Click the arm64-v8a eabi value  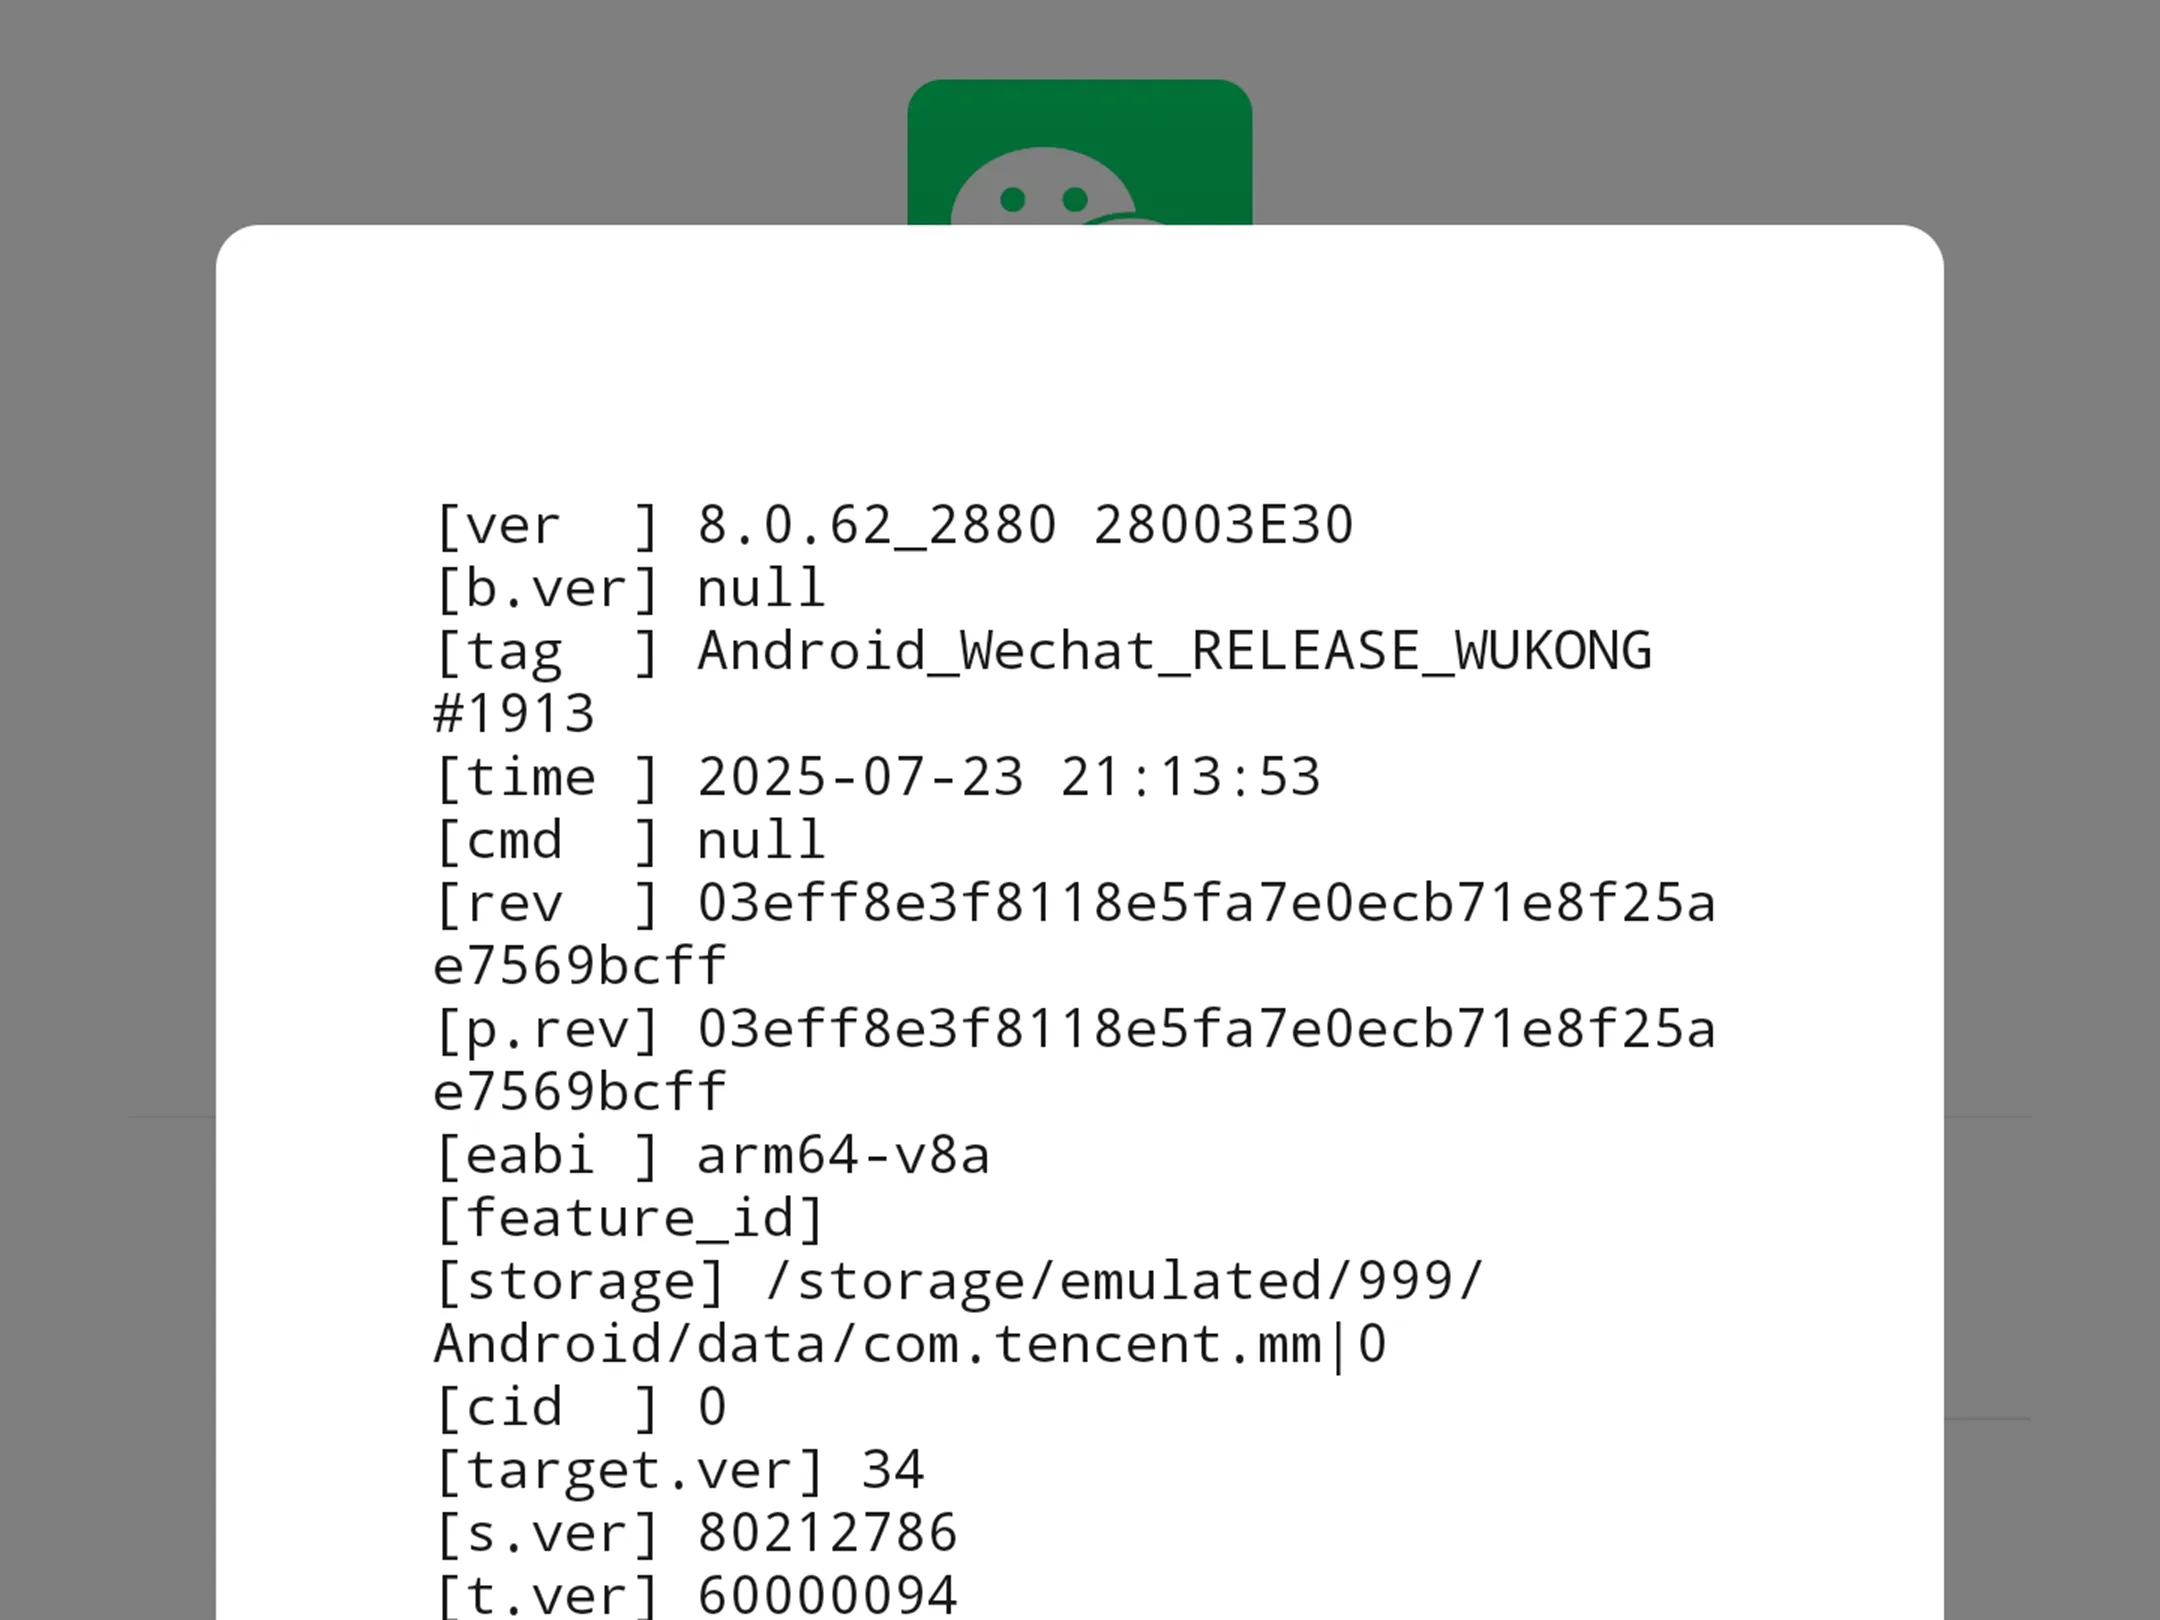point(843,1156)
